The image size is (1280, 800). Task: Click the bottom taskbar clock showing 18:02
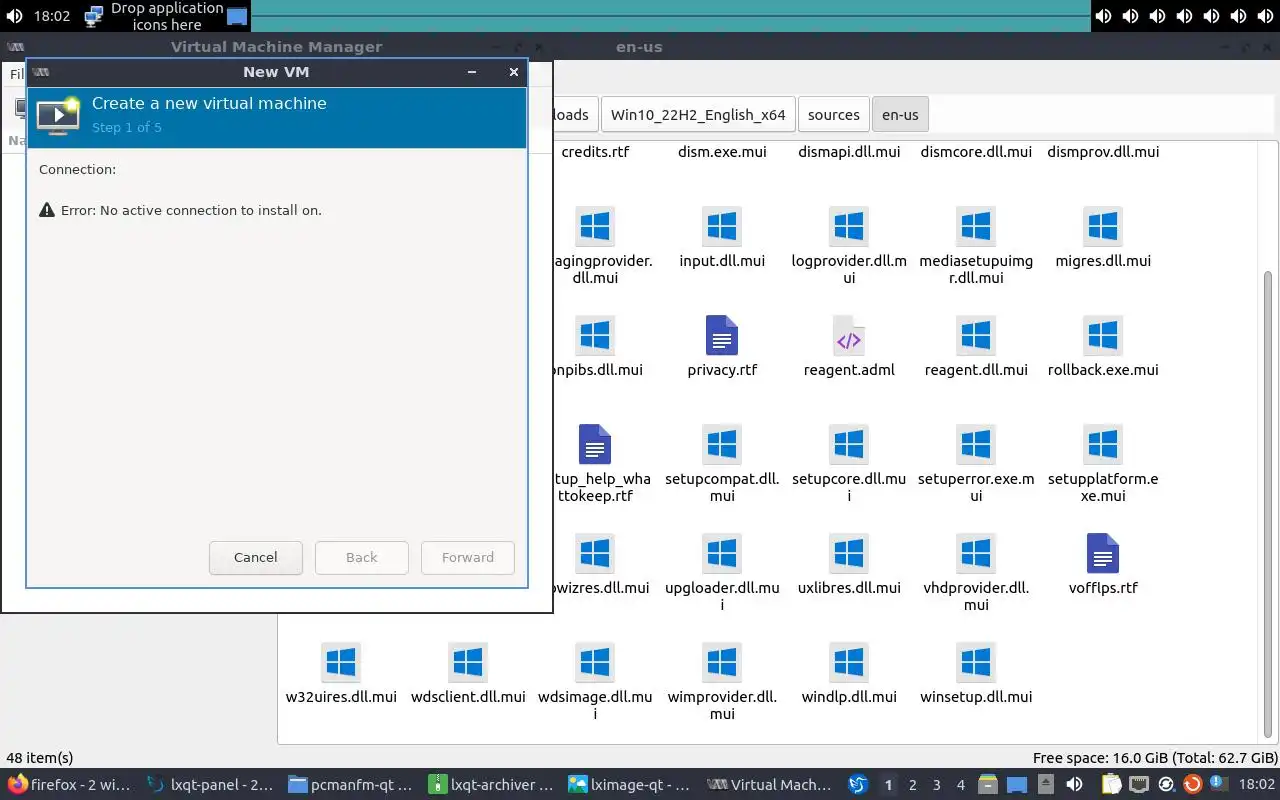click(1257, 785)
